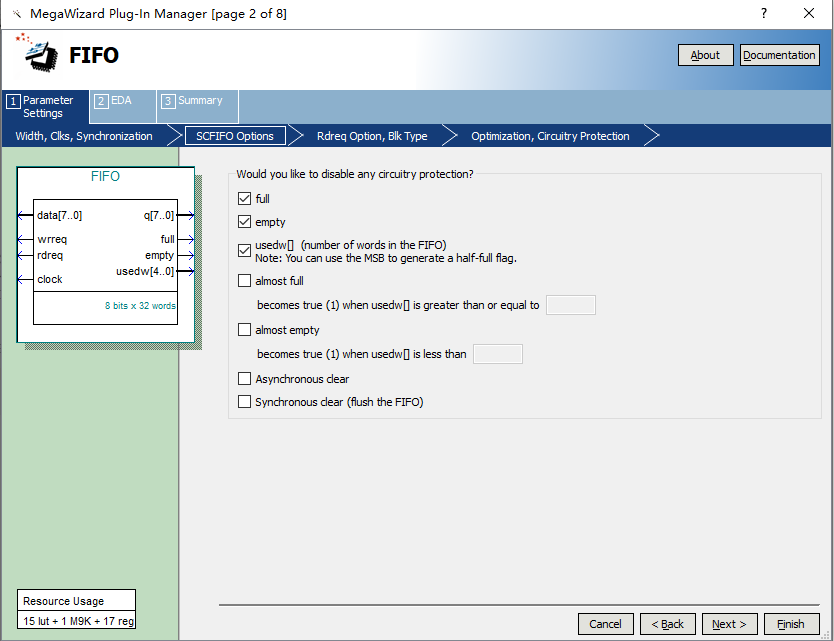Click the MegaWizard wand icon in title bar
The image size is (834, 641).
(x=15, y=13)
